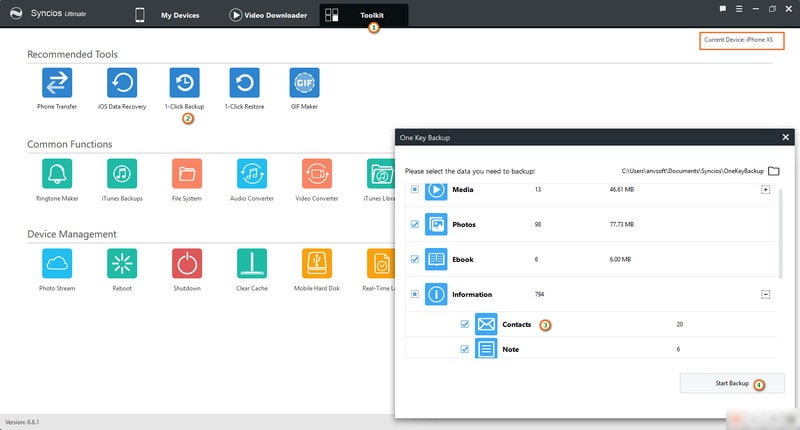Click the OneKeyBackup path text
The image size is (800, 430).
(x=692, y=171)
